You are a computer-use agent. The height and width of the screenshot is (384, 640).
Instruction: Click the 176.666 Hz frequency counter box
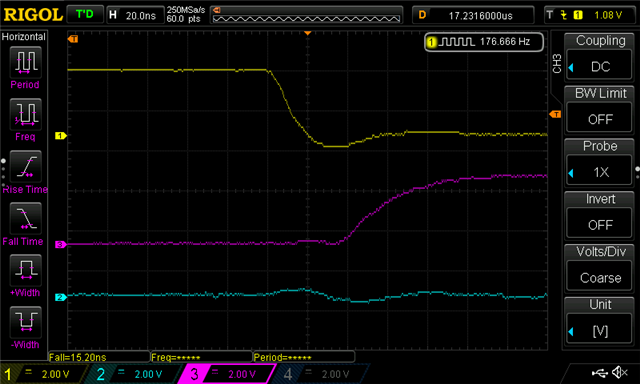[484, 42]
